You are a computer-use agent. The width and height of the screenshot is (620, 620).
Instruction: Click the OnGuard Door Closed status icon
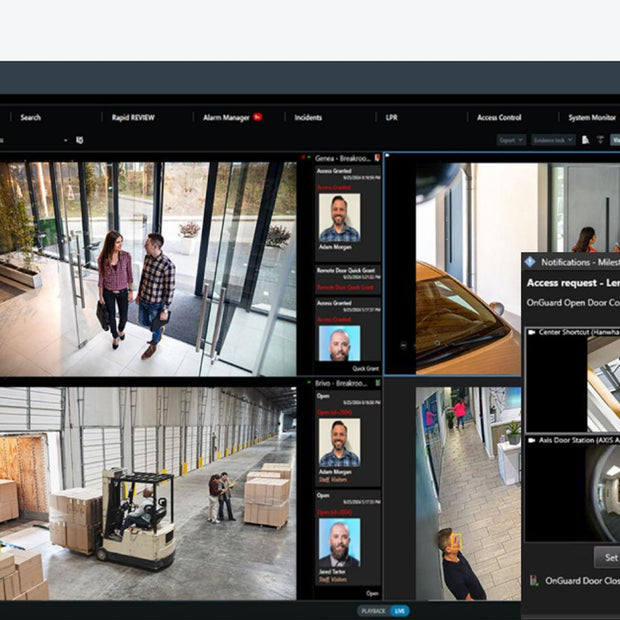coord(534,580)
